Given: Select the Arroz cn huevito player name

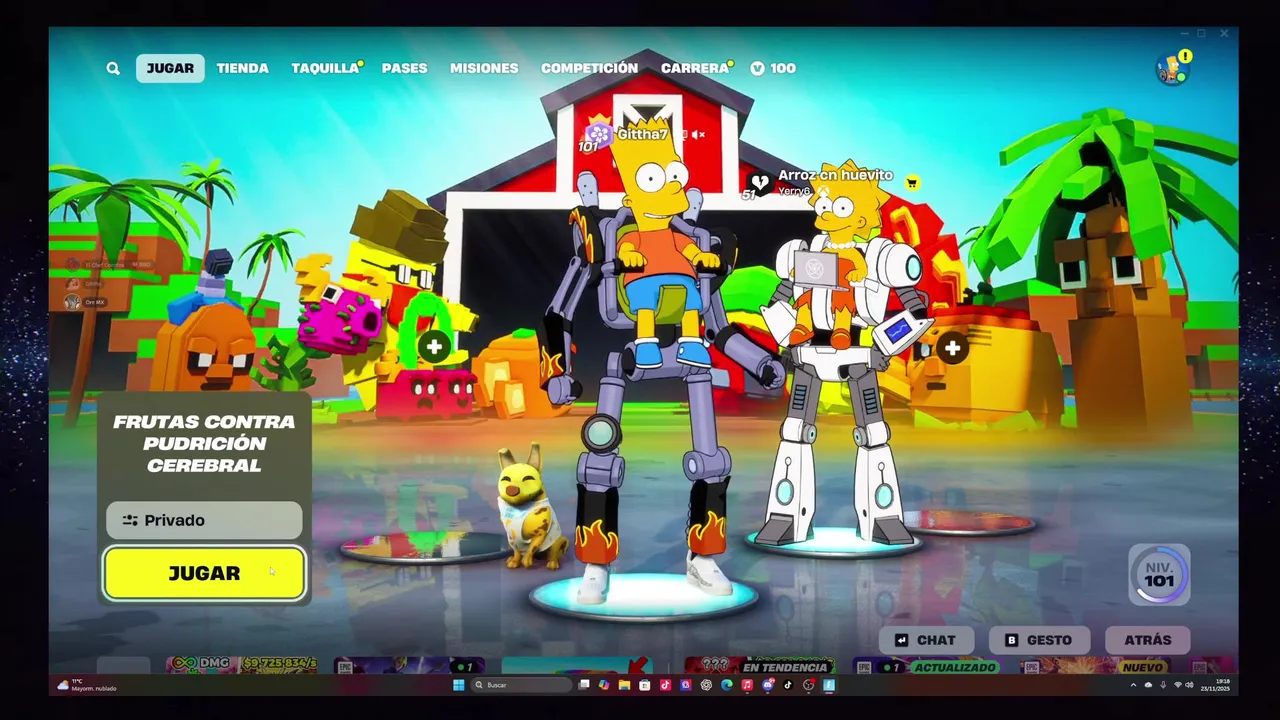Looking at the screenshot, I should [835, 175].
